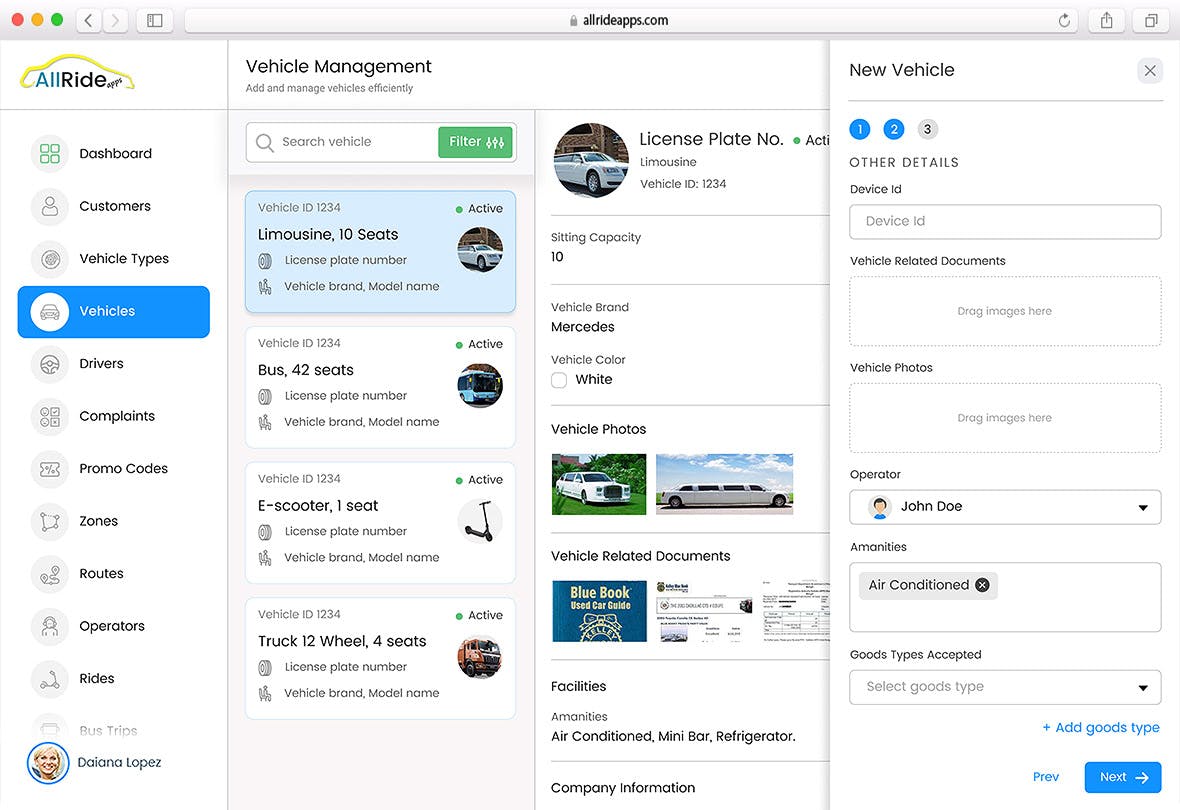
Task: Click browser forward arrow
Action: [114, 20]
